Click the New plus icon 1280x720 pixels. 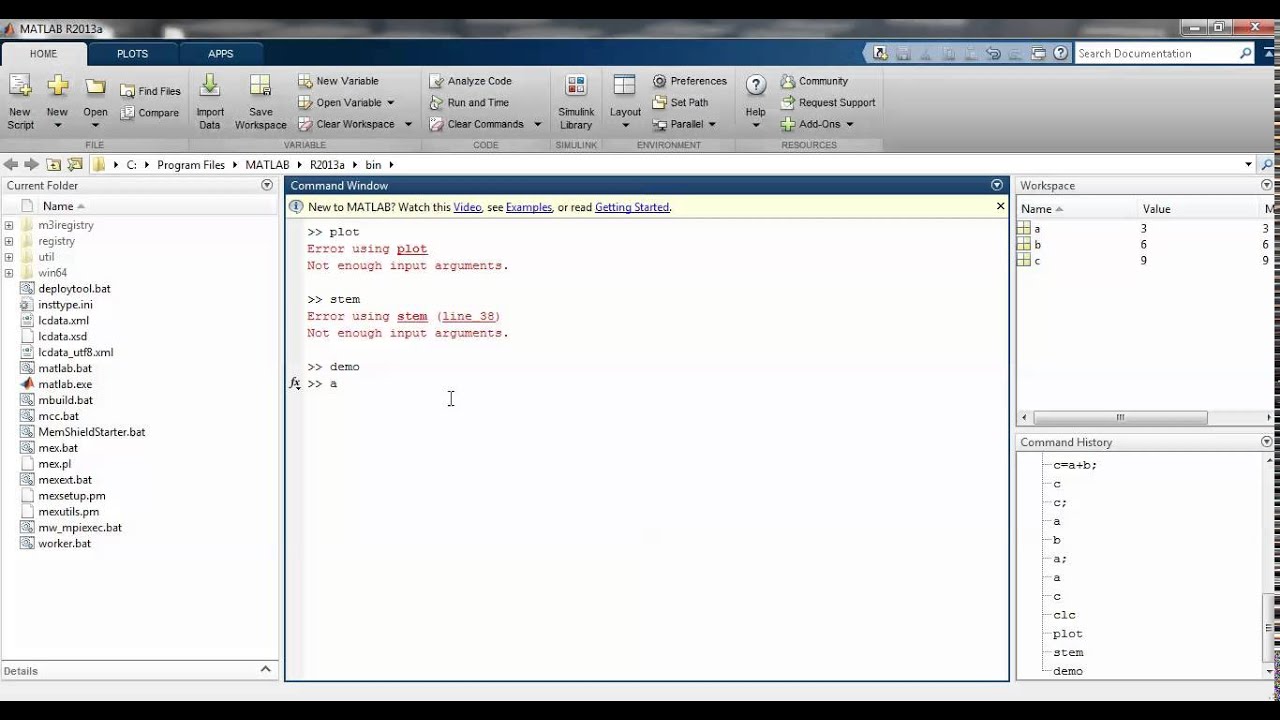pyautogui.click(x=58, y=86)
